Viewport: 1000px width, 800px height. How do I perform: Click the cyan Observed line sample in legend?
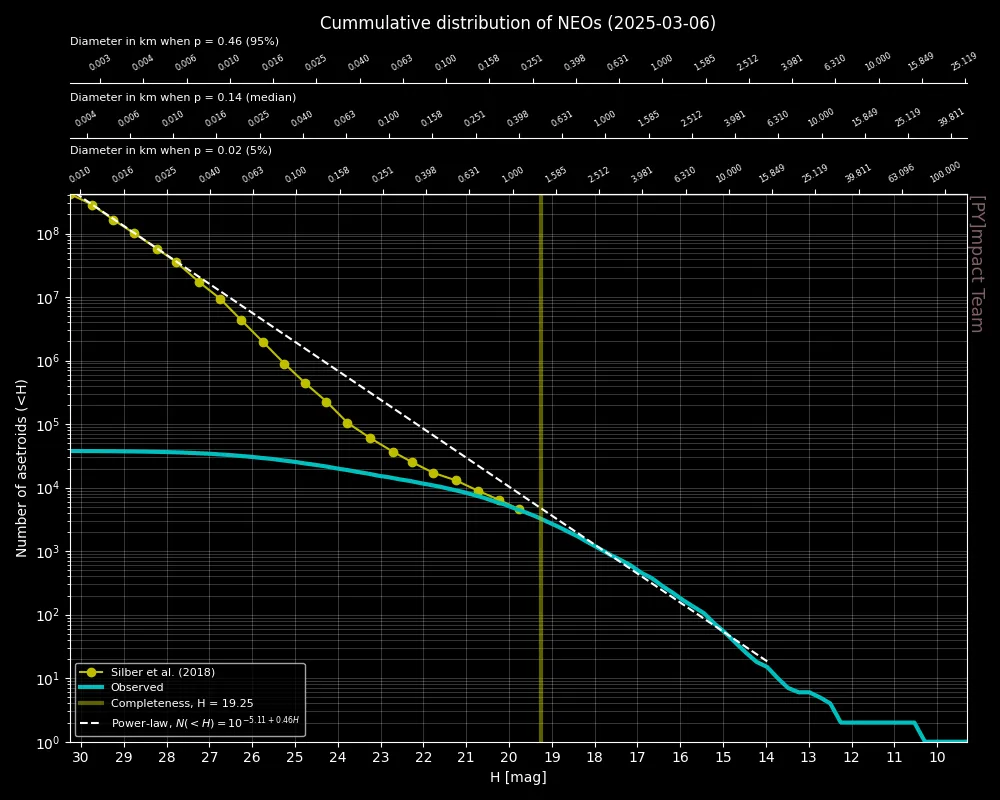coord(91,688)
